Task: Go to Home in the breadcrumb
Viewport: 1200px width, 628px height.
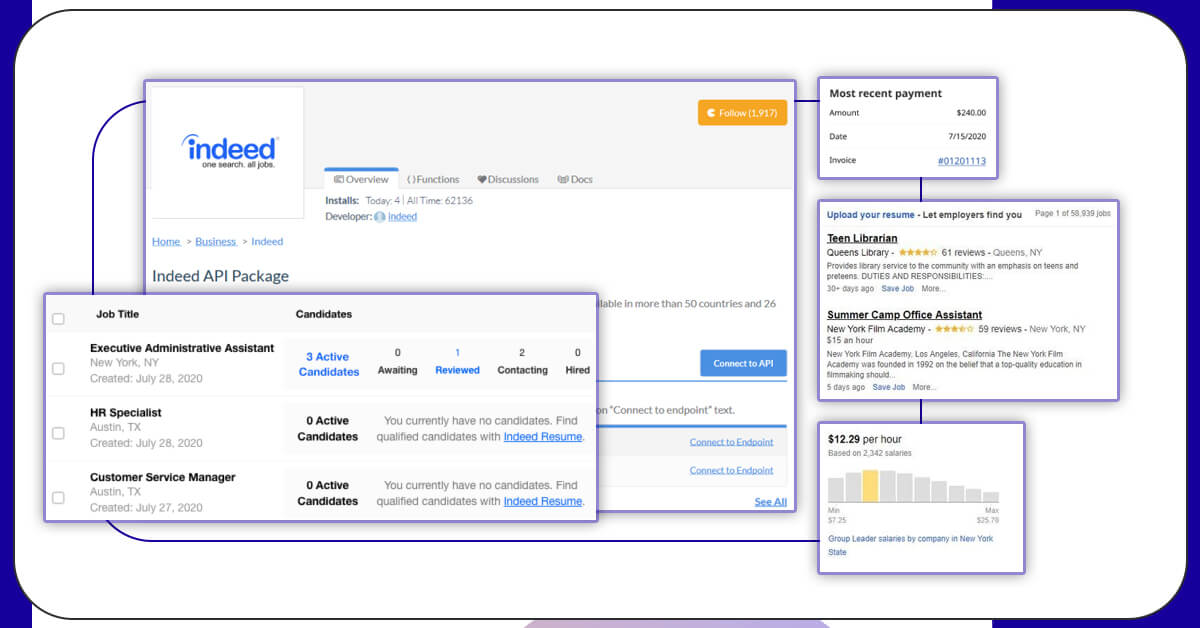Action: click(x=166, y=241)
